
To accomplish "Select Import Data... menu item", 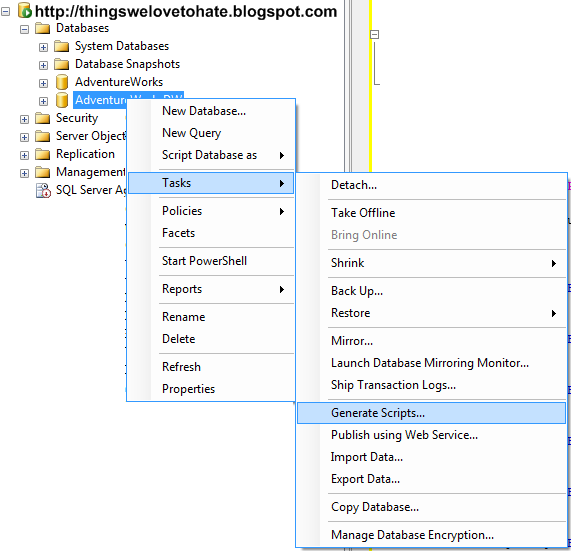I will pos(432,457).
